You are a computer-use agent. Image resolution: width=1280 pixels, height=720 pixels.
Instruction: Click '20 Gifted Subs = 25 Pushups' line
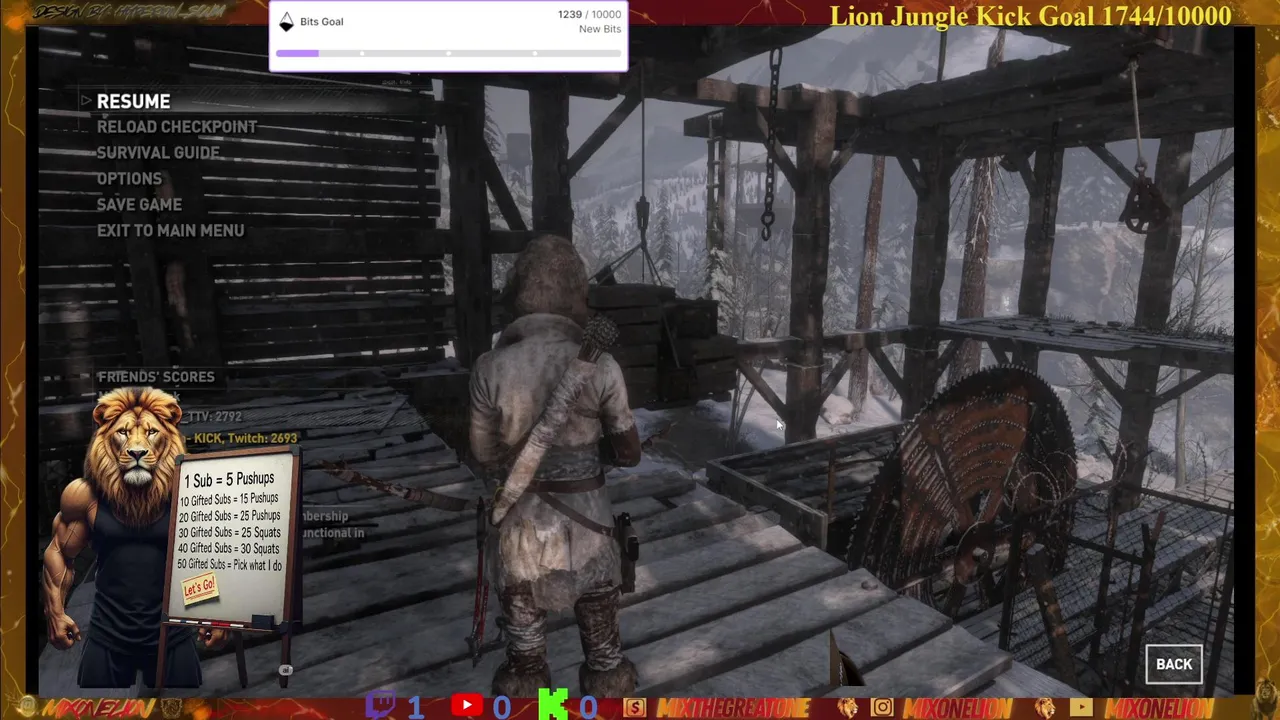[x=230, y=516]
